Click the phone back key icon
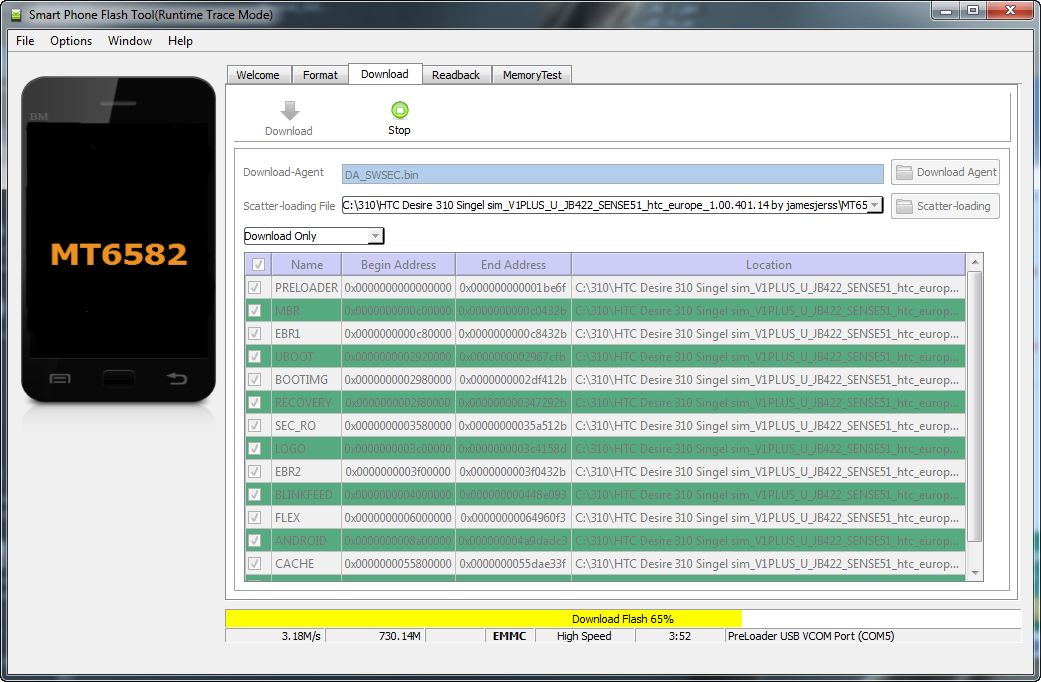 [177, 379]
